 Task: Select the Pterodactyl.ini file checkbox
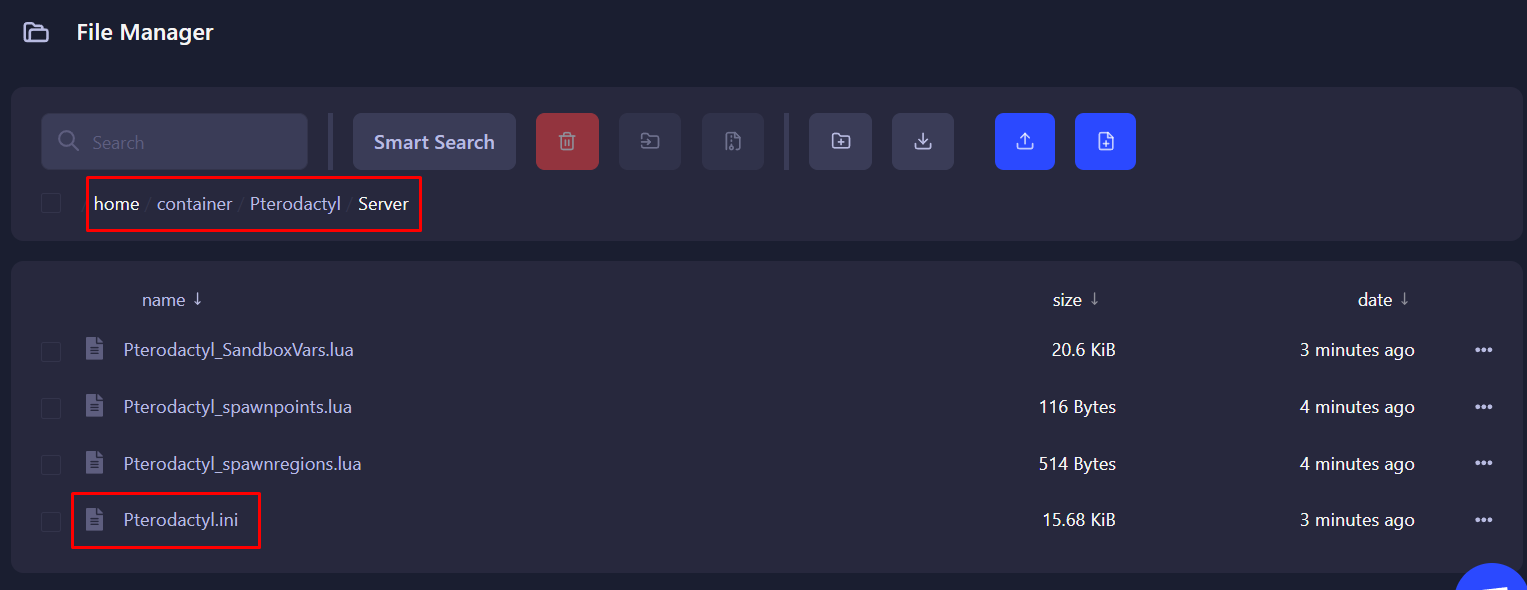coord(51,521)
